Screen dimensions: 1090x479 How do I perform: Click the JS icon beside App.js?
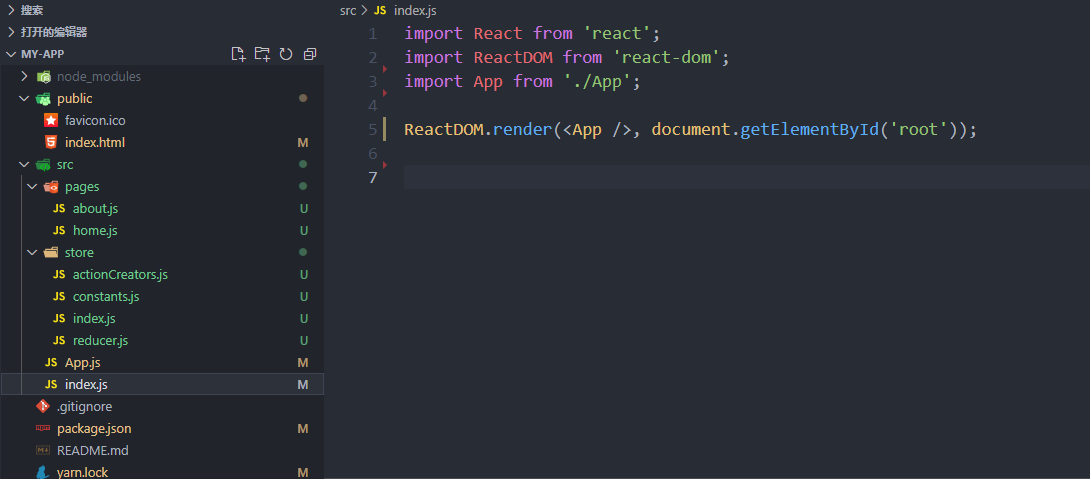click(x=51, y=363)
